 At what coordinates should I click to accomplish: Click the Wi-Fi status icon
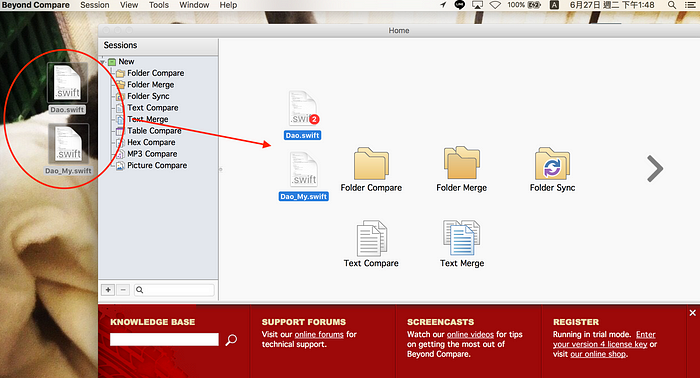pos(495,5)
